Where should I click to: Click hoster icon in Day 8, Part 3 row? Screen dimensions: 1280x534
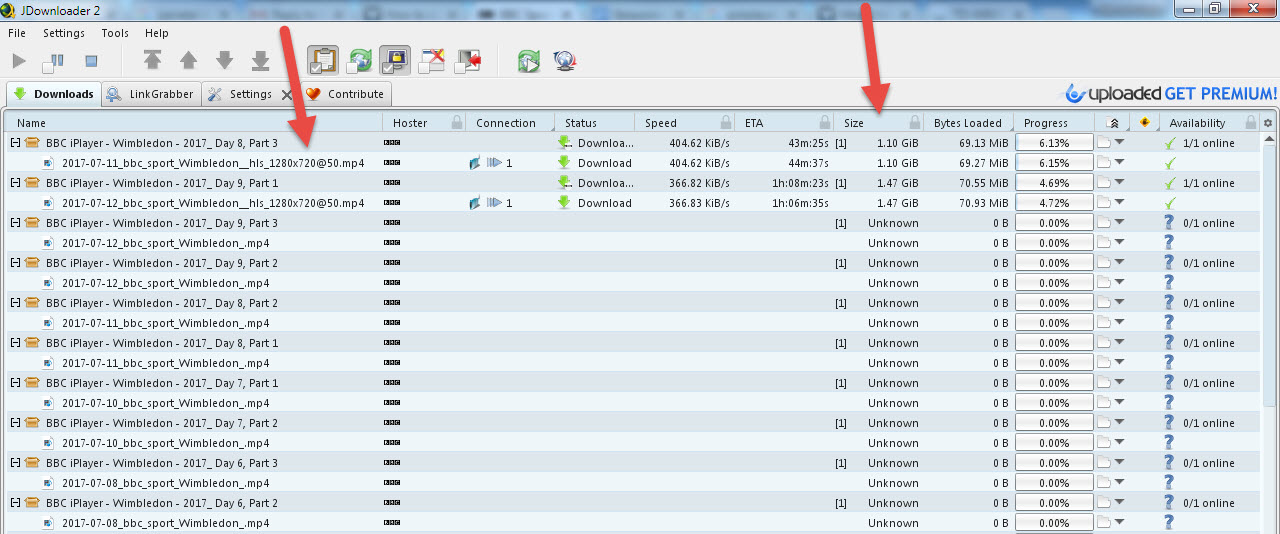coord(392,143)
